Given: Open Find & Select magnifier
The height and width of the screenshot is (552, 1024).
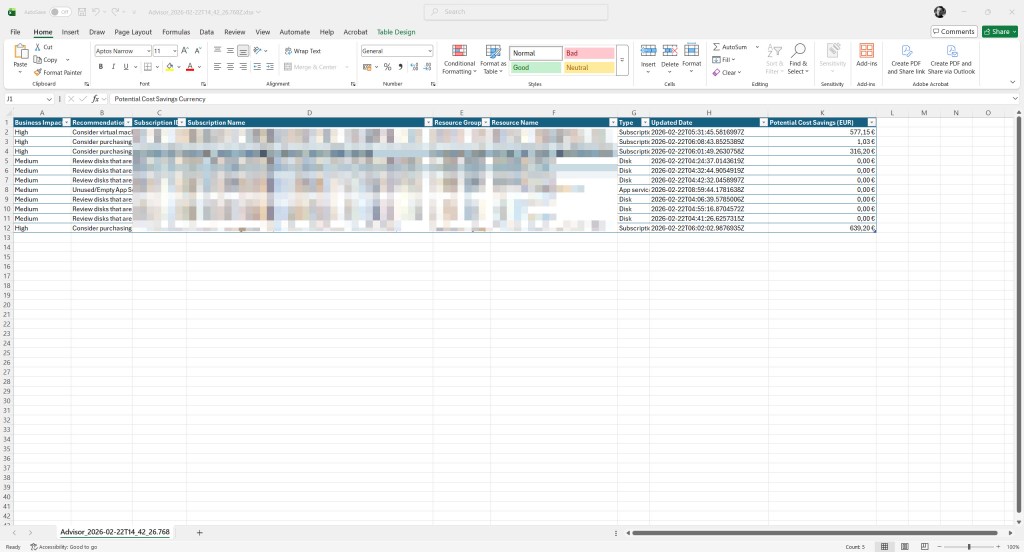Looking at the screenshot, I should click(797, 59).
